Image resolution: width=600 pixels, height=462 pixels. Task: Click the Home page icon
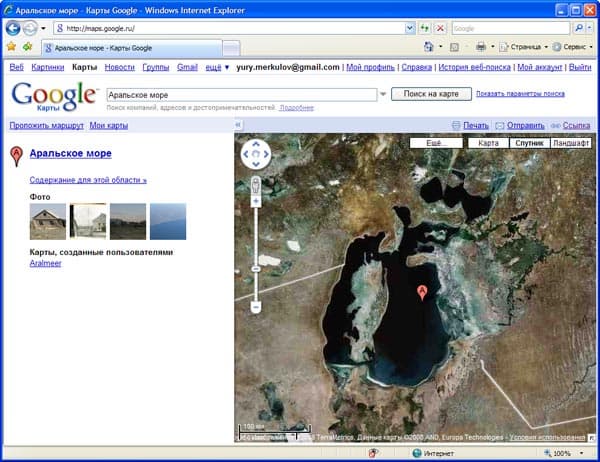429,47
